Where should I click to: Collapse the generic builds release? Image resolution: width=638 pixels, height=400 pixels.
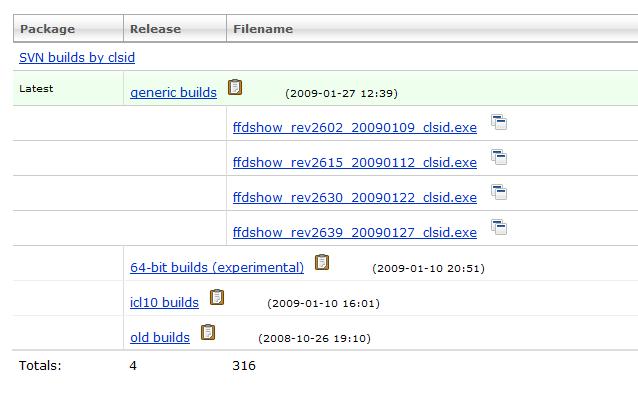click(x=173, y=93)
